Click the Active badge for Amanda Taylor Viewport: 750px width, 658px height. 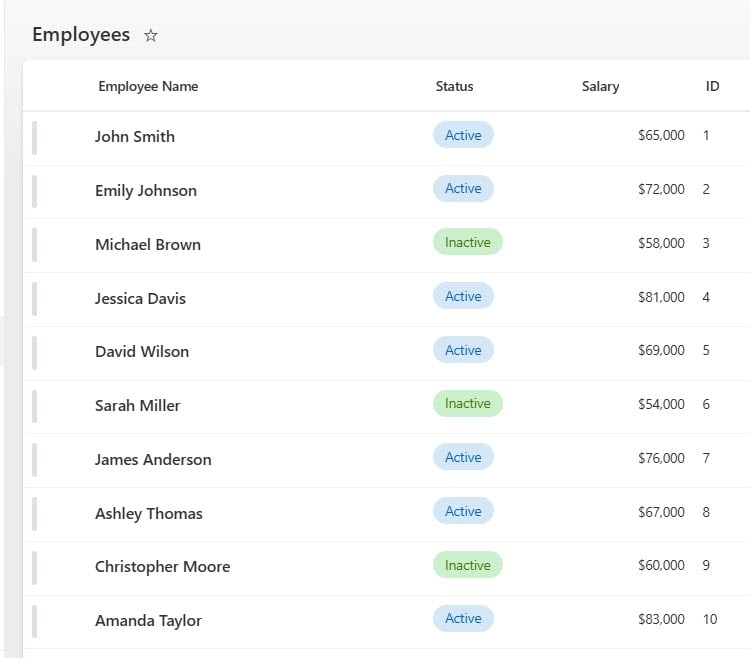[463, 618]
